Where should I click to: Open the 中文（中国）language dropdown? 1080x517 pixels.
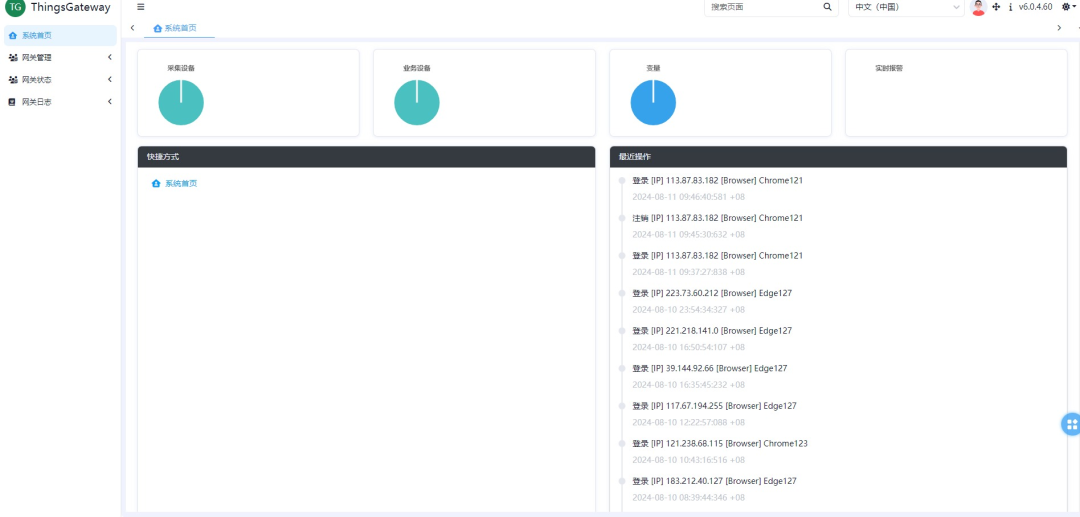click(x=906, y=7)
